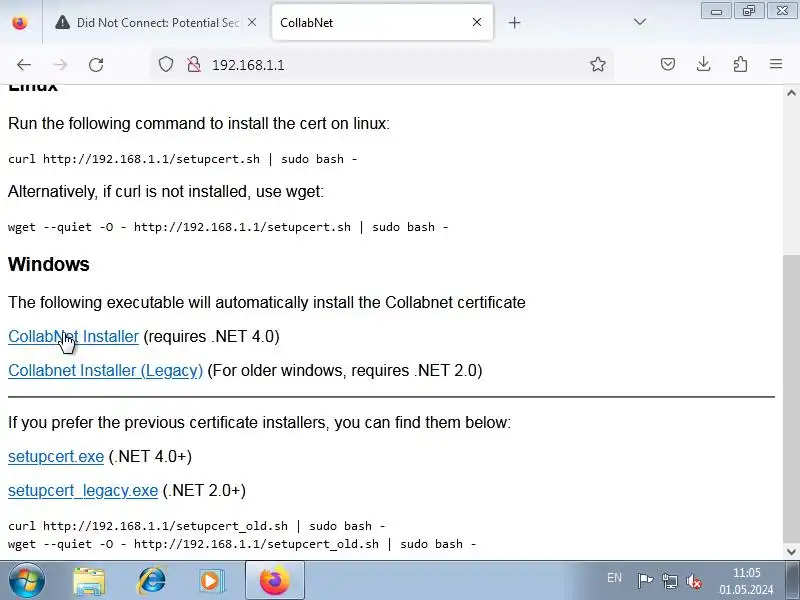This screenshot has height=600, width=800.
Task: Restore down the Firefox window
Action: click(748, 11)
